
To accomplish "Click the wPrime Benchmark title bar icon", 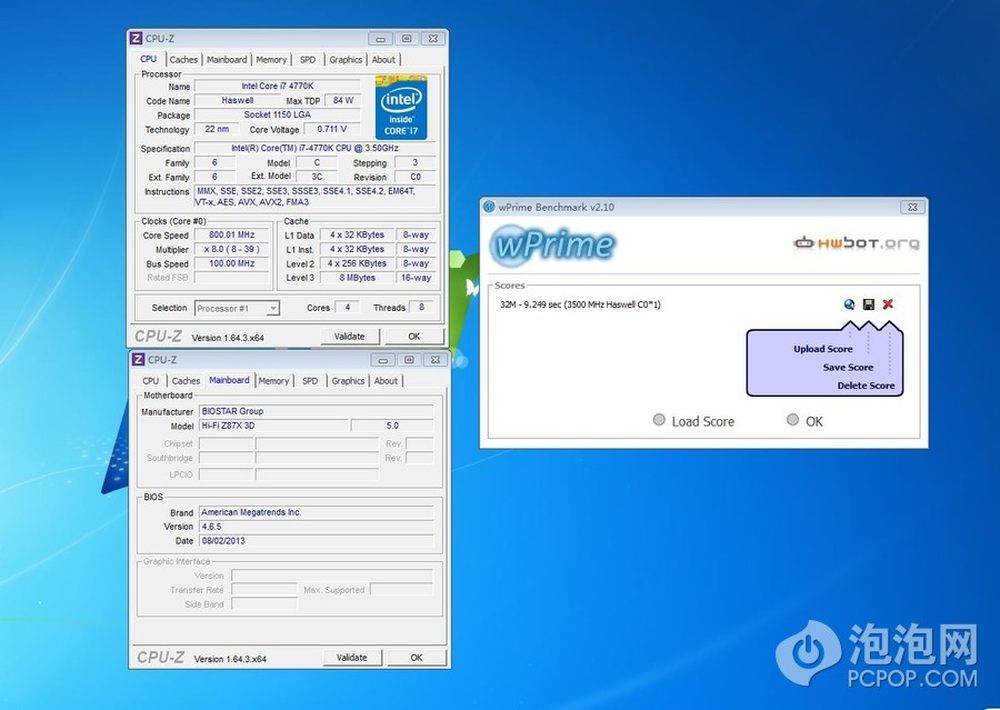I will [489, 207].
